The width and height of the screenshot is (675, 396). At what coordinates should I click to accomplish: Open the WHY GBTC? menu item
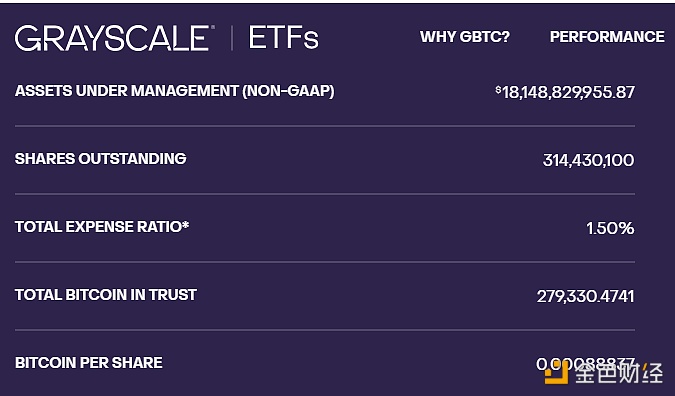click(x=464, y=37)
